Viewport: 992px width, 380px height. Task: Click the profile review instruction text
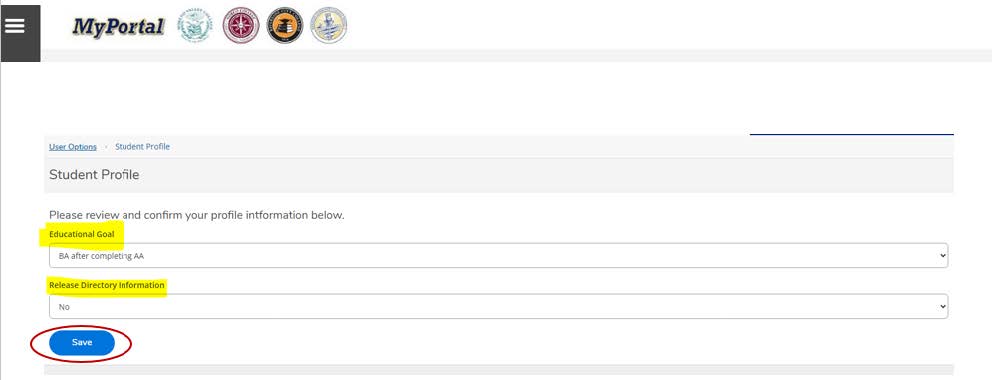pos(197,215)
